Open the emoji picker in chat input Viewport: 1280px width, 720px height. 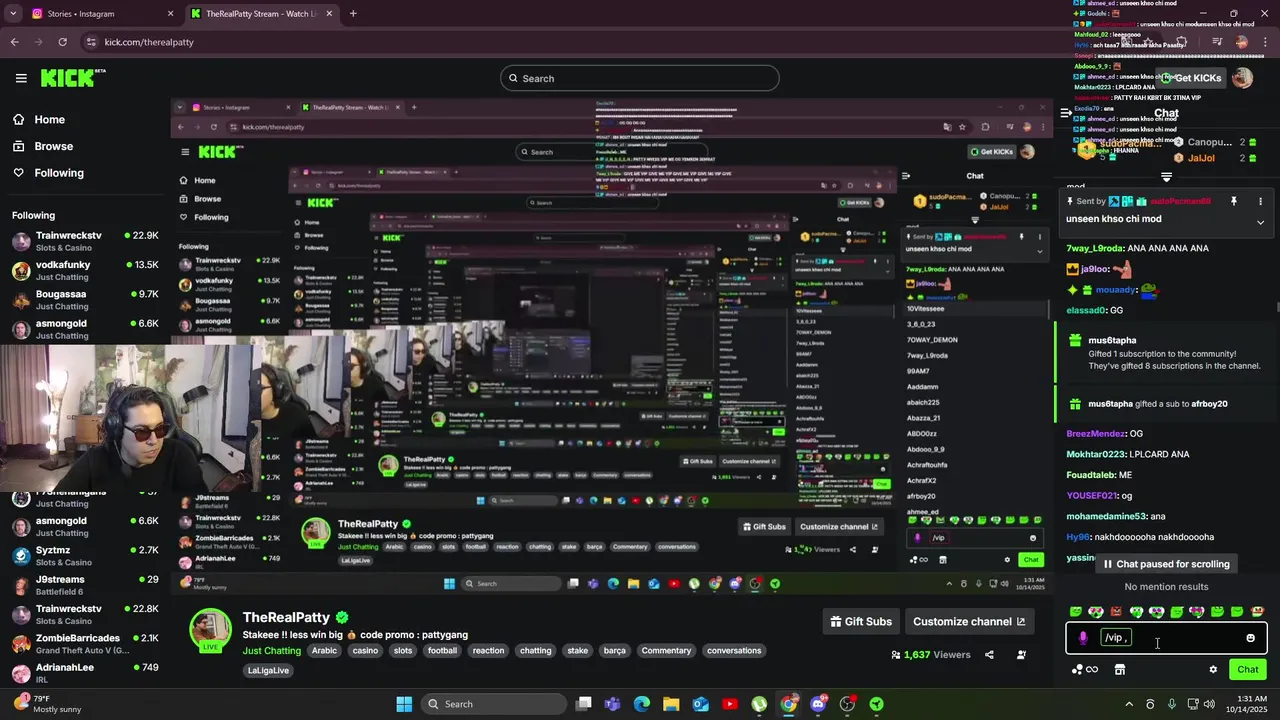(1250, 638)
